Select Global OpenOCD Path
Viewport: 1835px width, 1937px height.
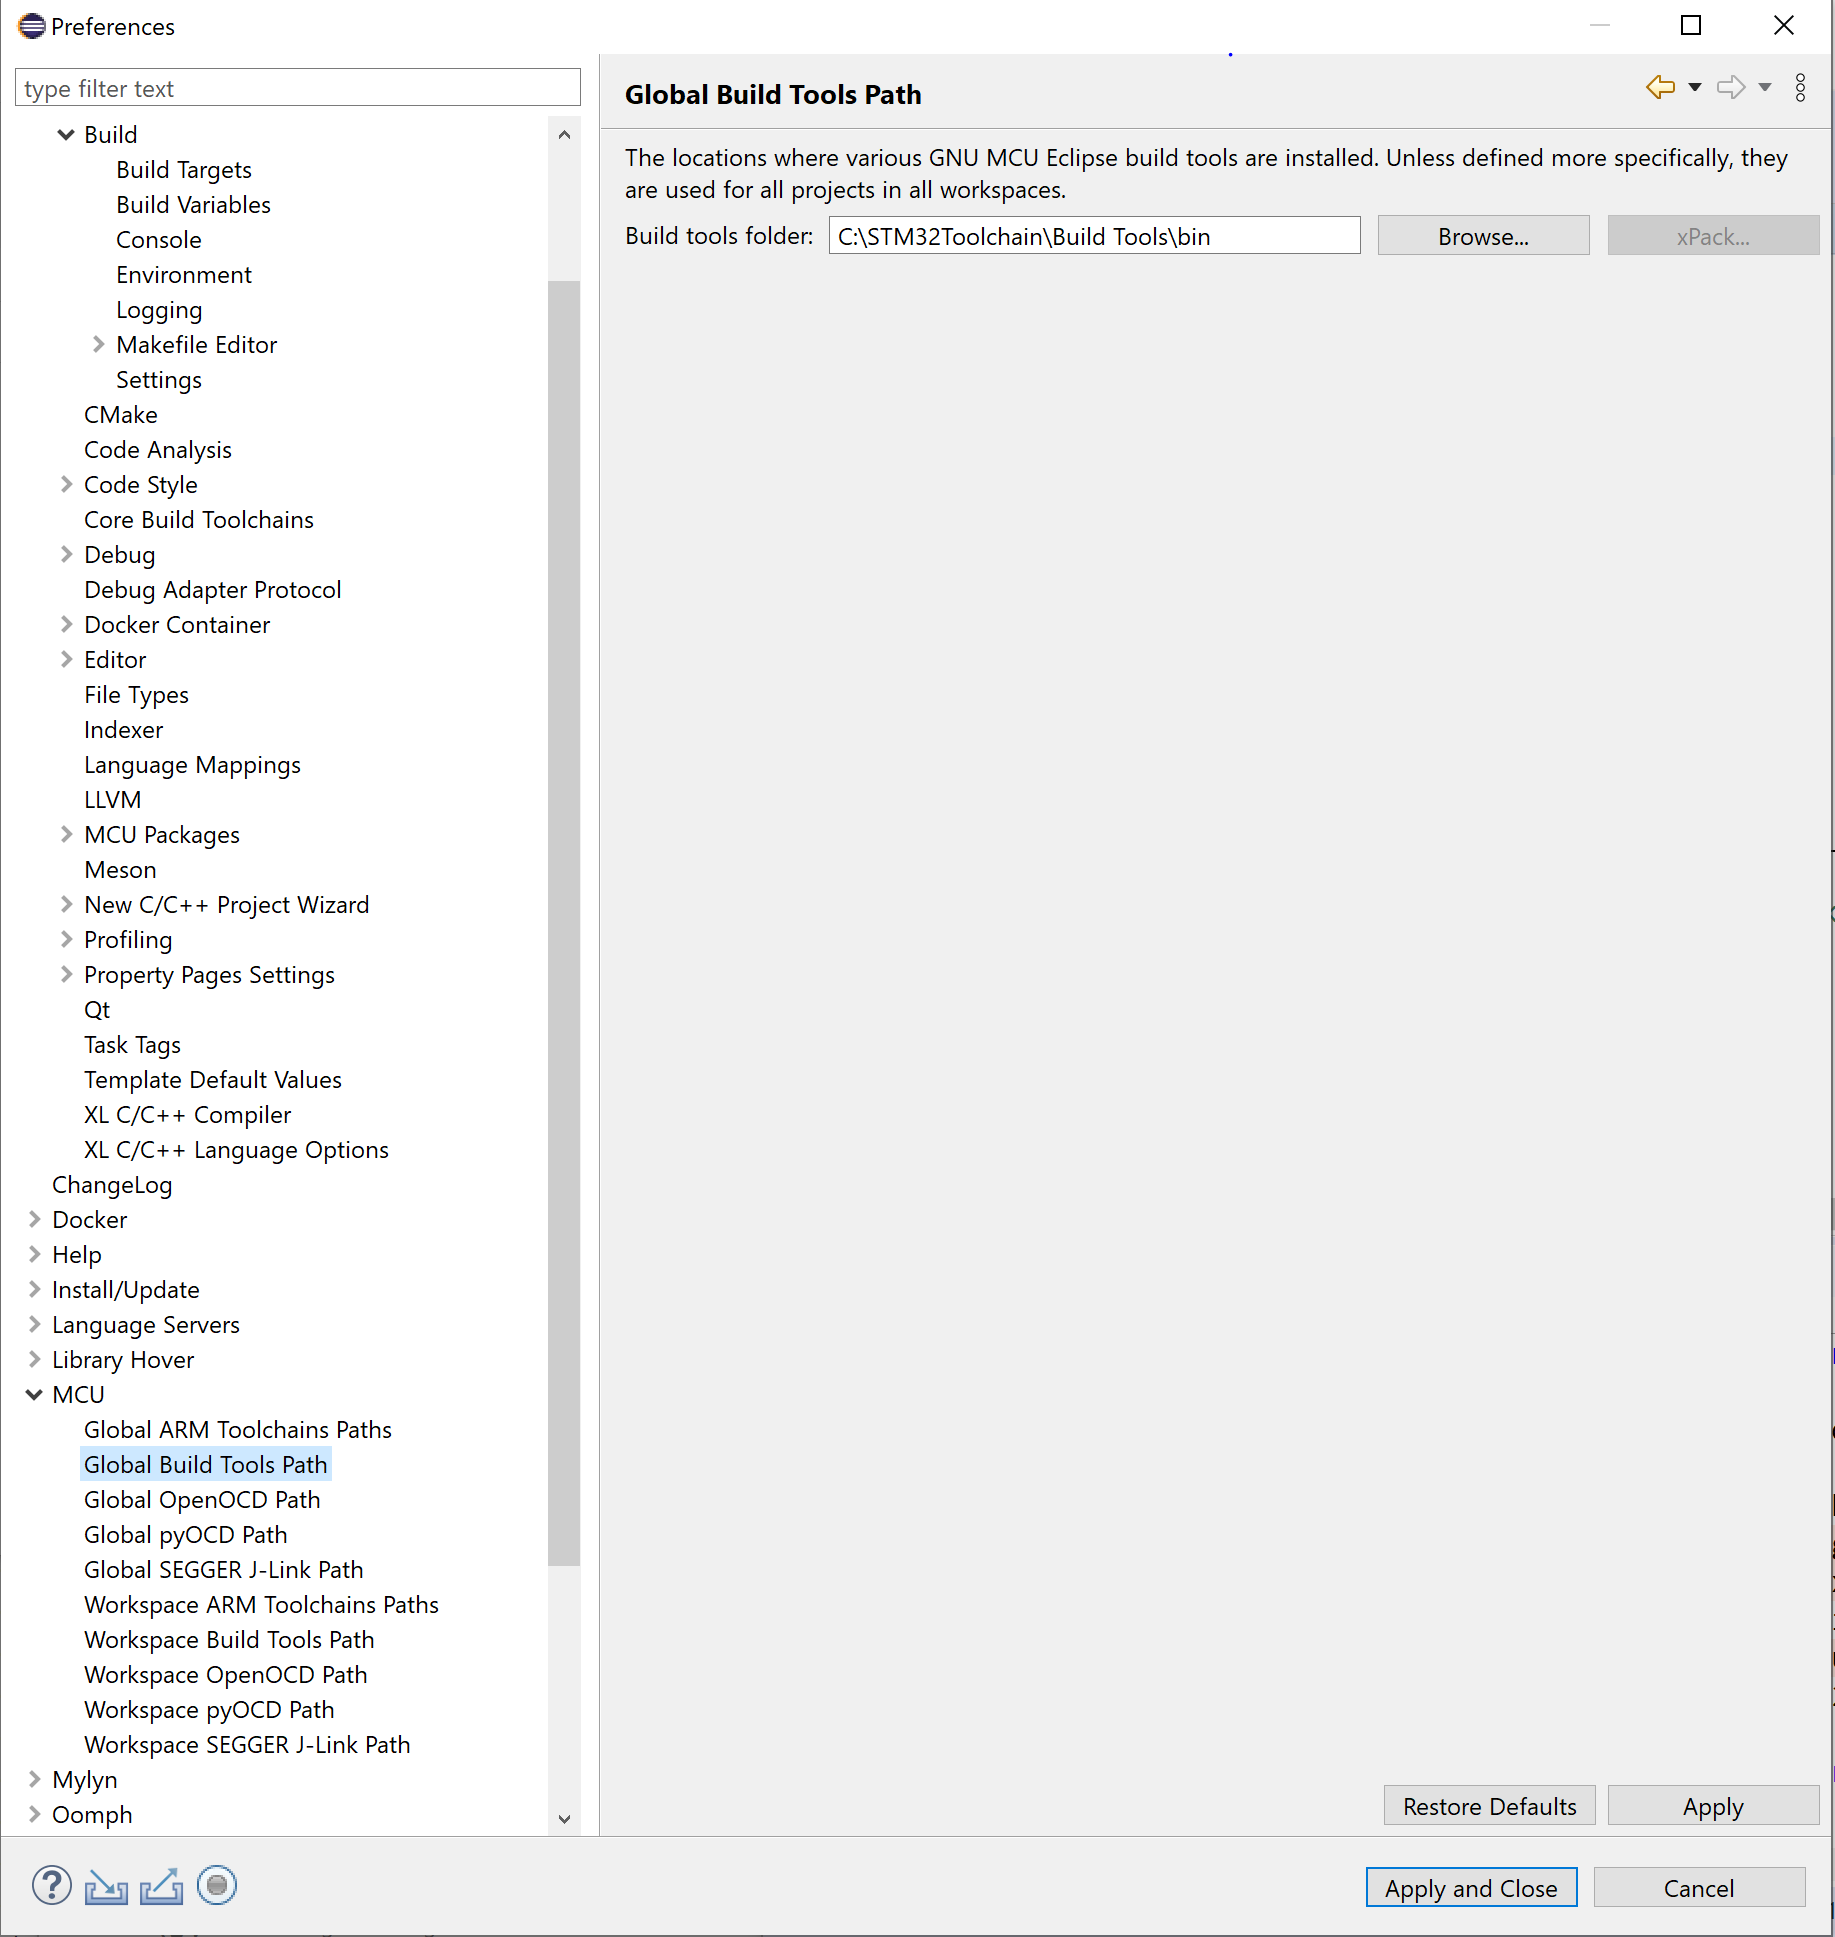click(x=202, y=1499)
